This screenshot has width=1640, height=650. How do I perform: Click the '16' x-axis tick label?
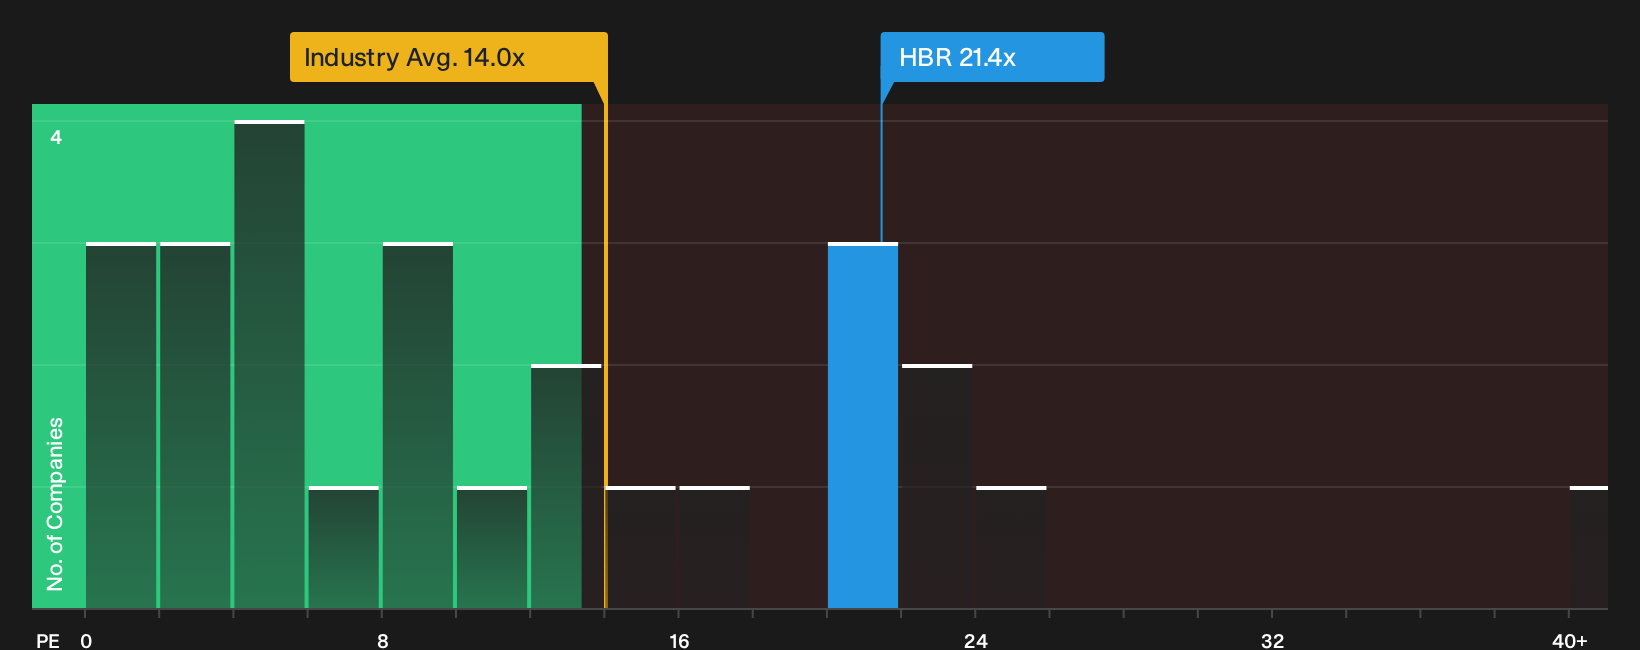(679, 640)
